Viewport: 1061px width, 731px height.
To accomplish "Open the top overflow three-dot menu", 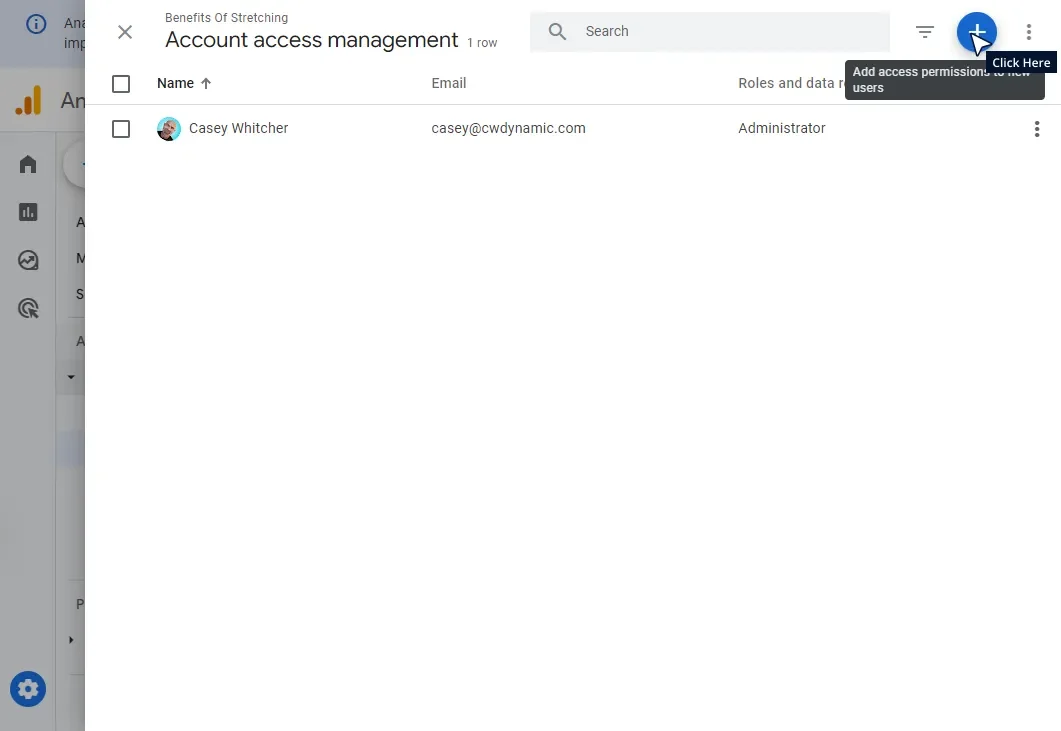I will (1029, 31).
